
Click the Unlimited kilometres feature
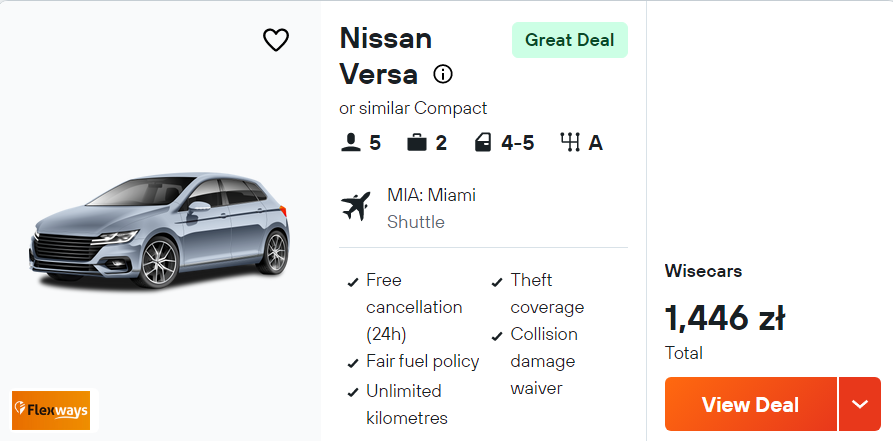[x=404, y=404]
